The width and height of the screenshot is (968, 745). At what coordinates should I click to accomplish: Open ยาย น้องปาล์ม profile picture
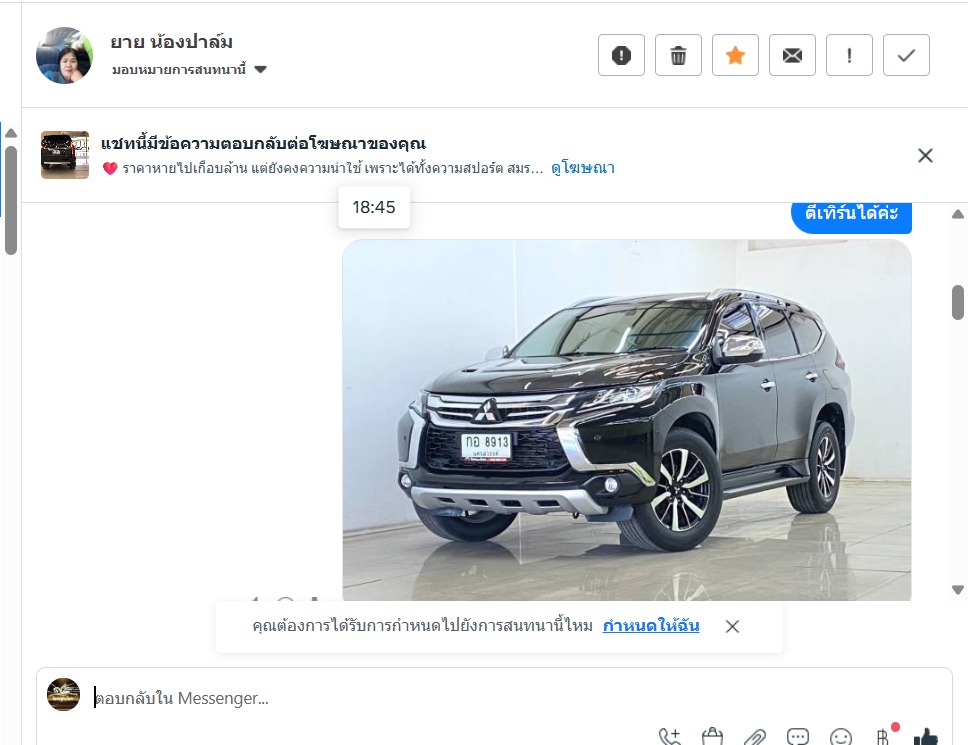(64, 56)
